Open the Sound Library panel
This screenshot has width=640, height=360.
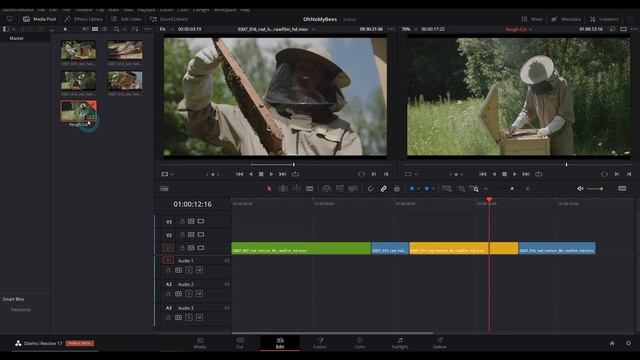169,19
